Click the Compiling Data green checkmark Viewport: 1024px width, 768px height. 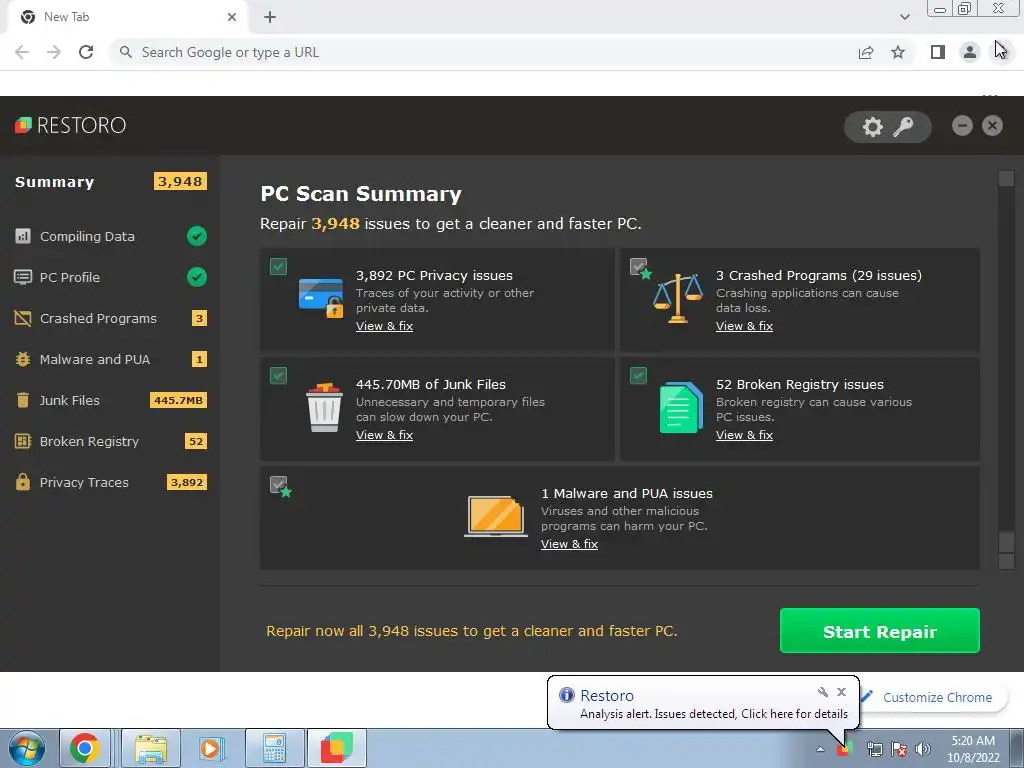(197, 236)
